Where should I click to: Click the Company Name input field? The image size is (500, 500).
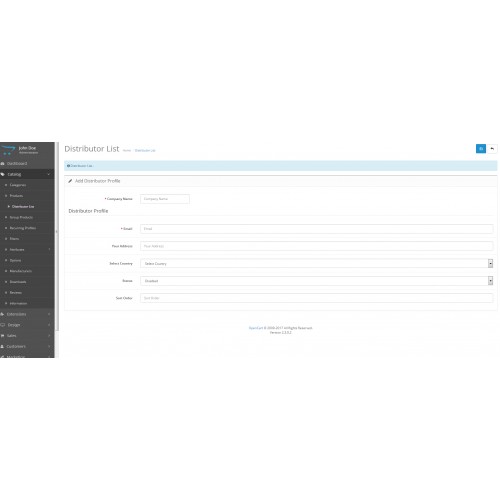(165, 199)
